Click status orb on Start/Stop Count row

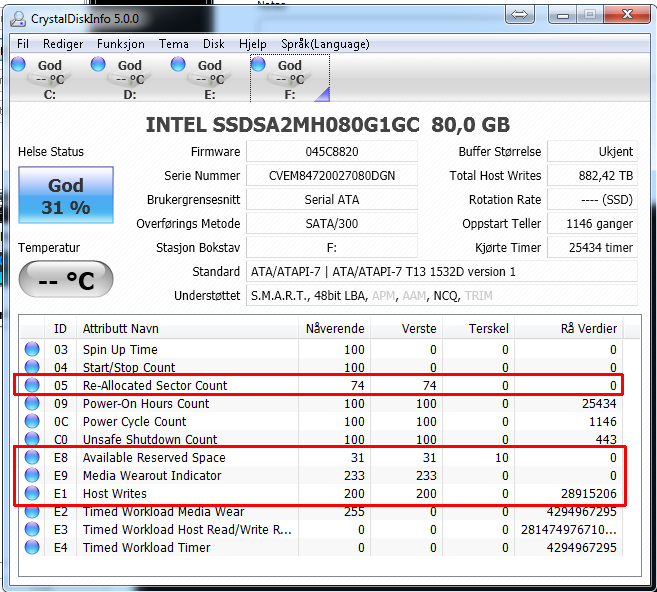coord(32,367)
